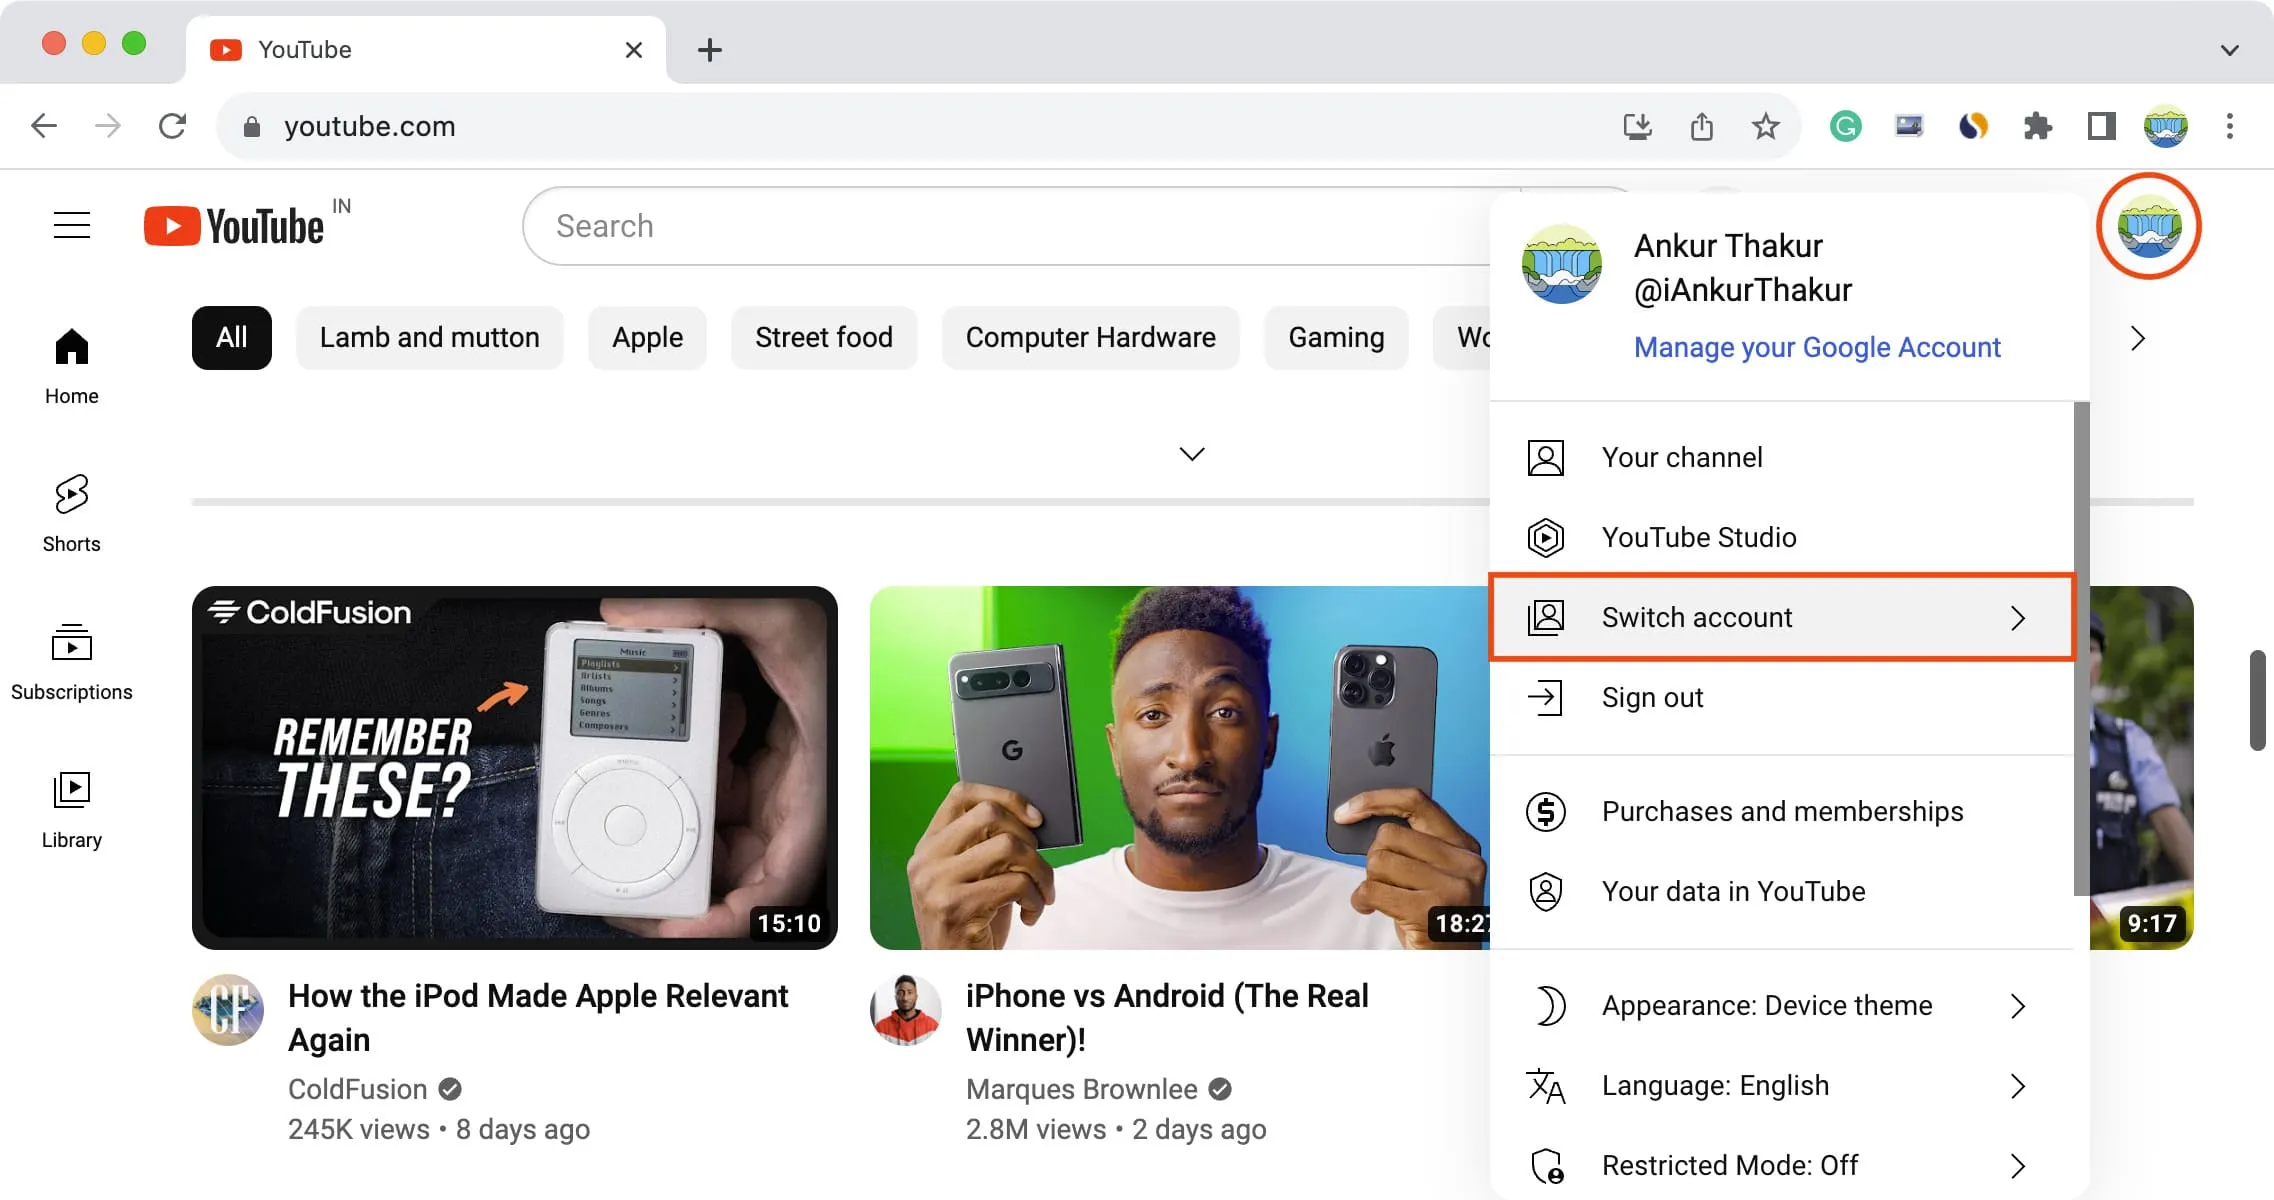Expand the Language English setting

coord(2020,1084)
